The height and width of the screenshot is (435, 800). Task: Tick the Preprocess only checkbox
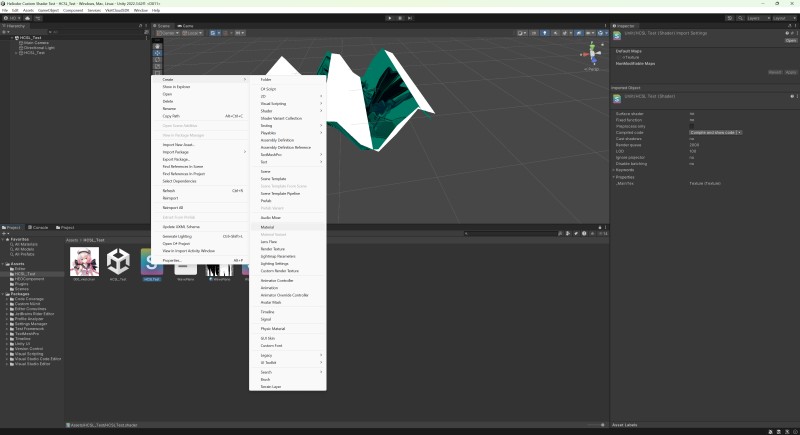click(692, 126)
